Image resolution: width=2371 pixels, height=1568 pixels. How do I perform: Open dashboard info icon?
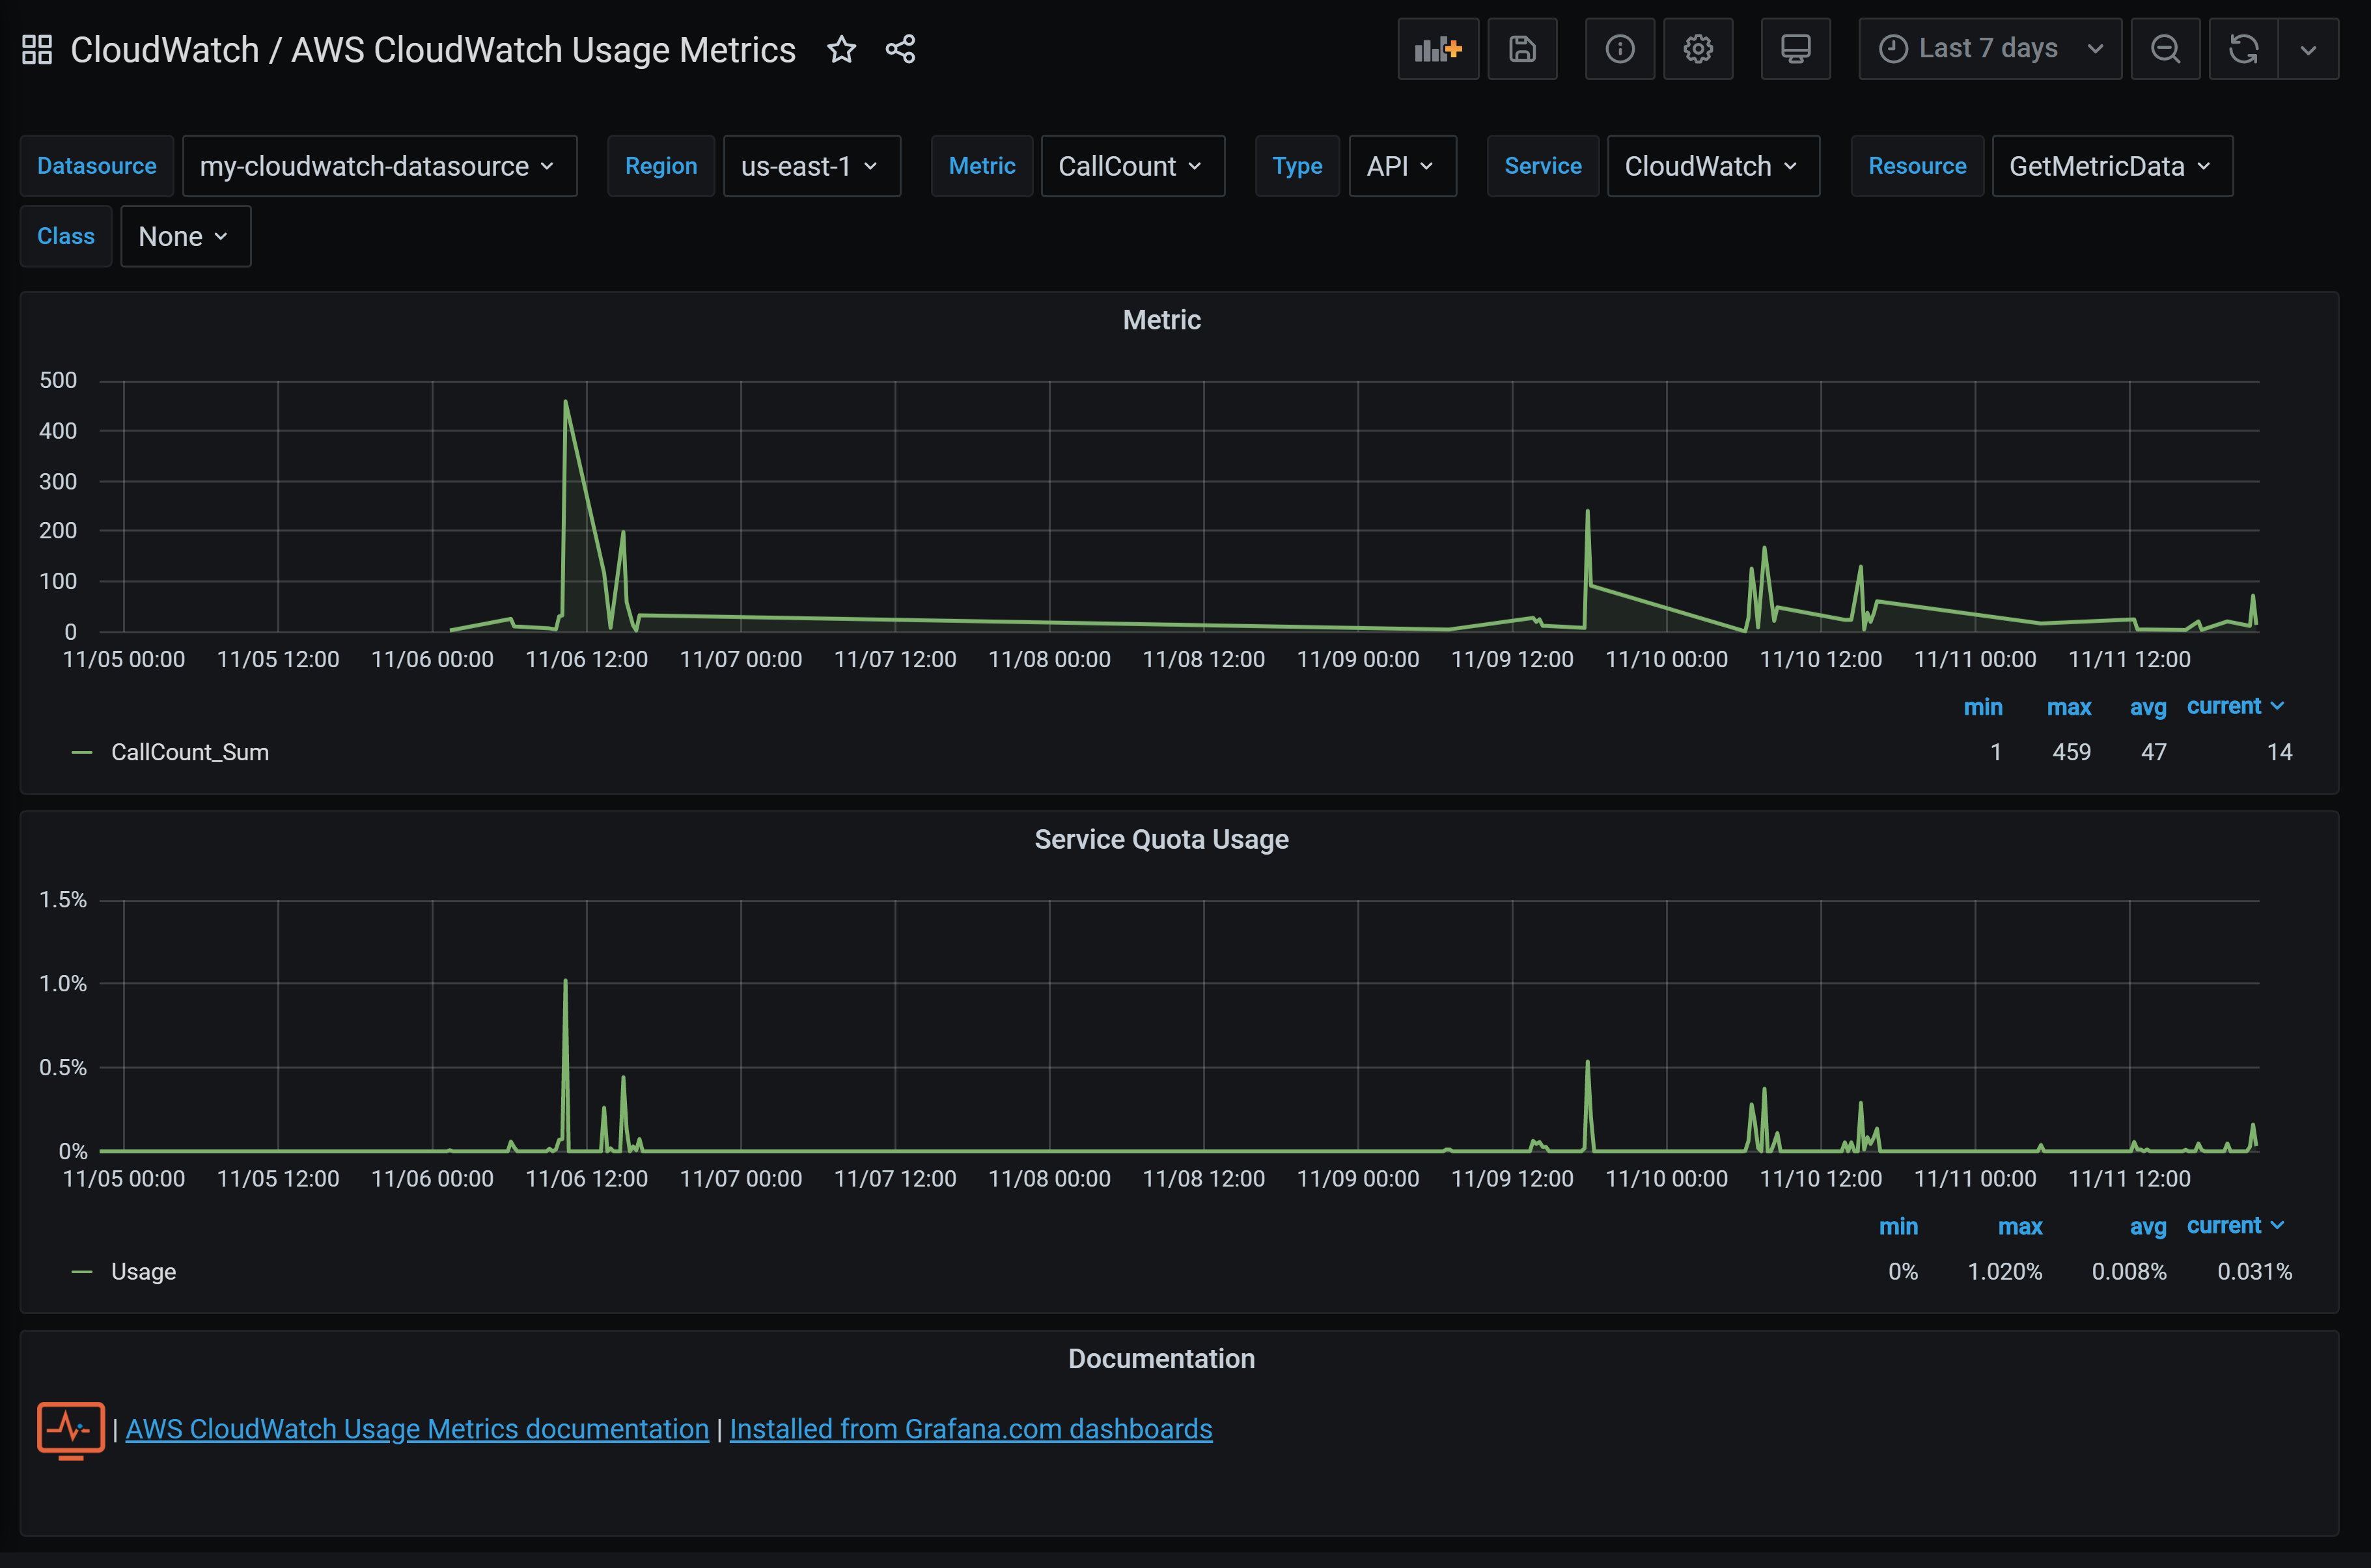coord(1619,49)
